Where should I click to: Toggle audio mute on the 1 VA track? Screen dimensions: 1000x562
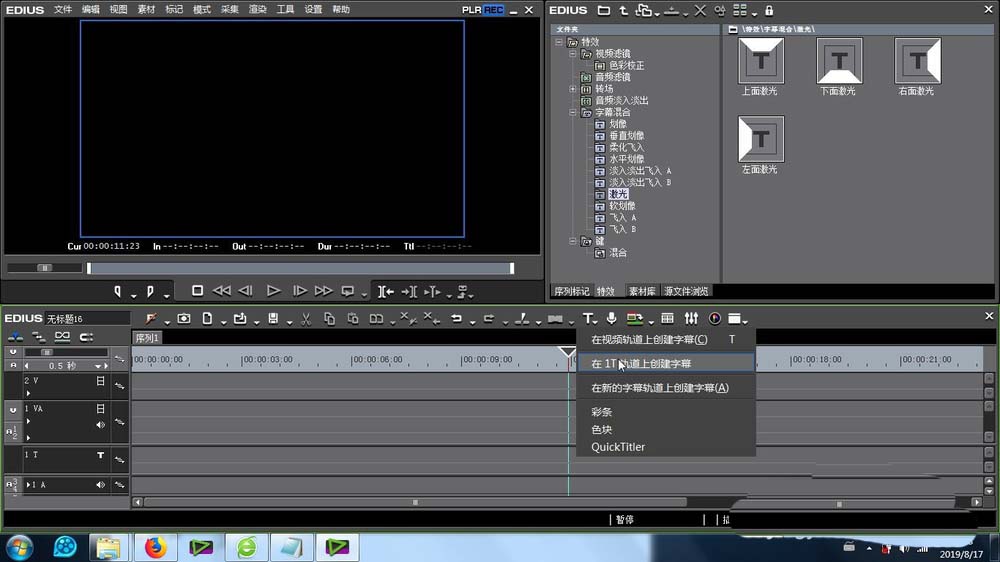tap(100, 425)
